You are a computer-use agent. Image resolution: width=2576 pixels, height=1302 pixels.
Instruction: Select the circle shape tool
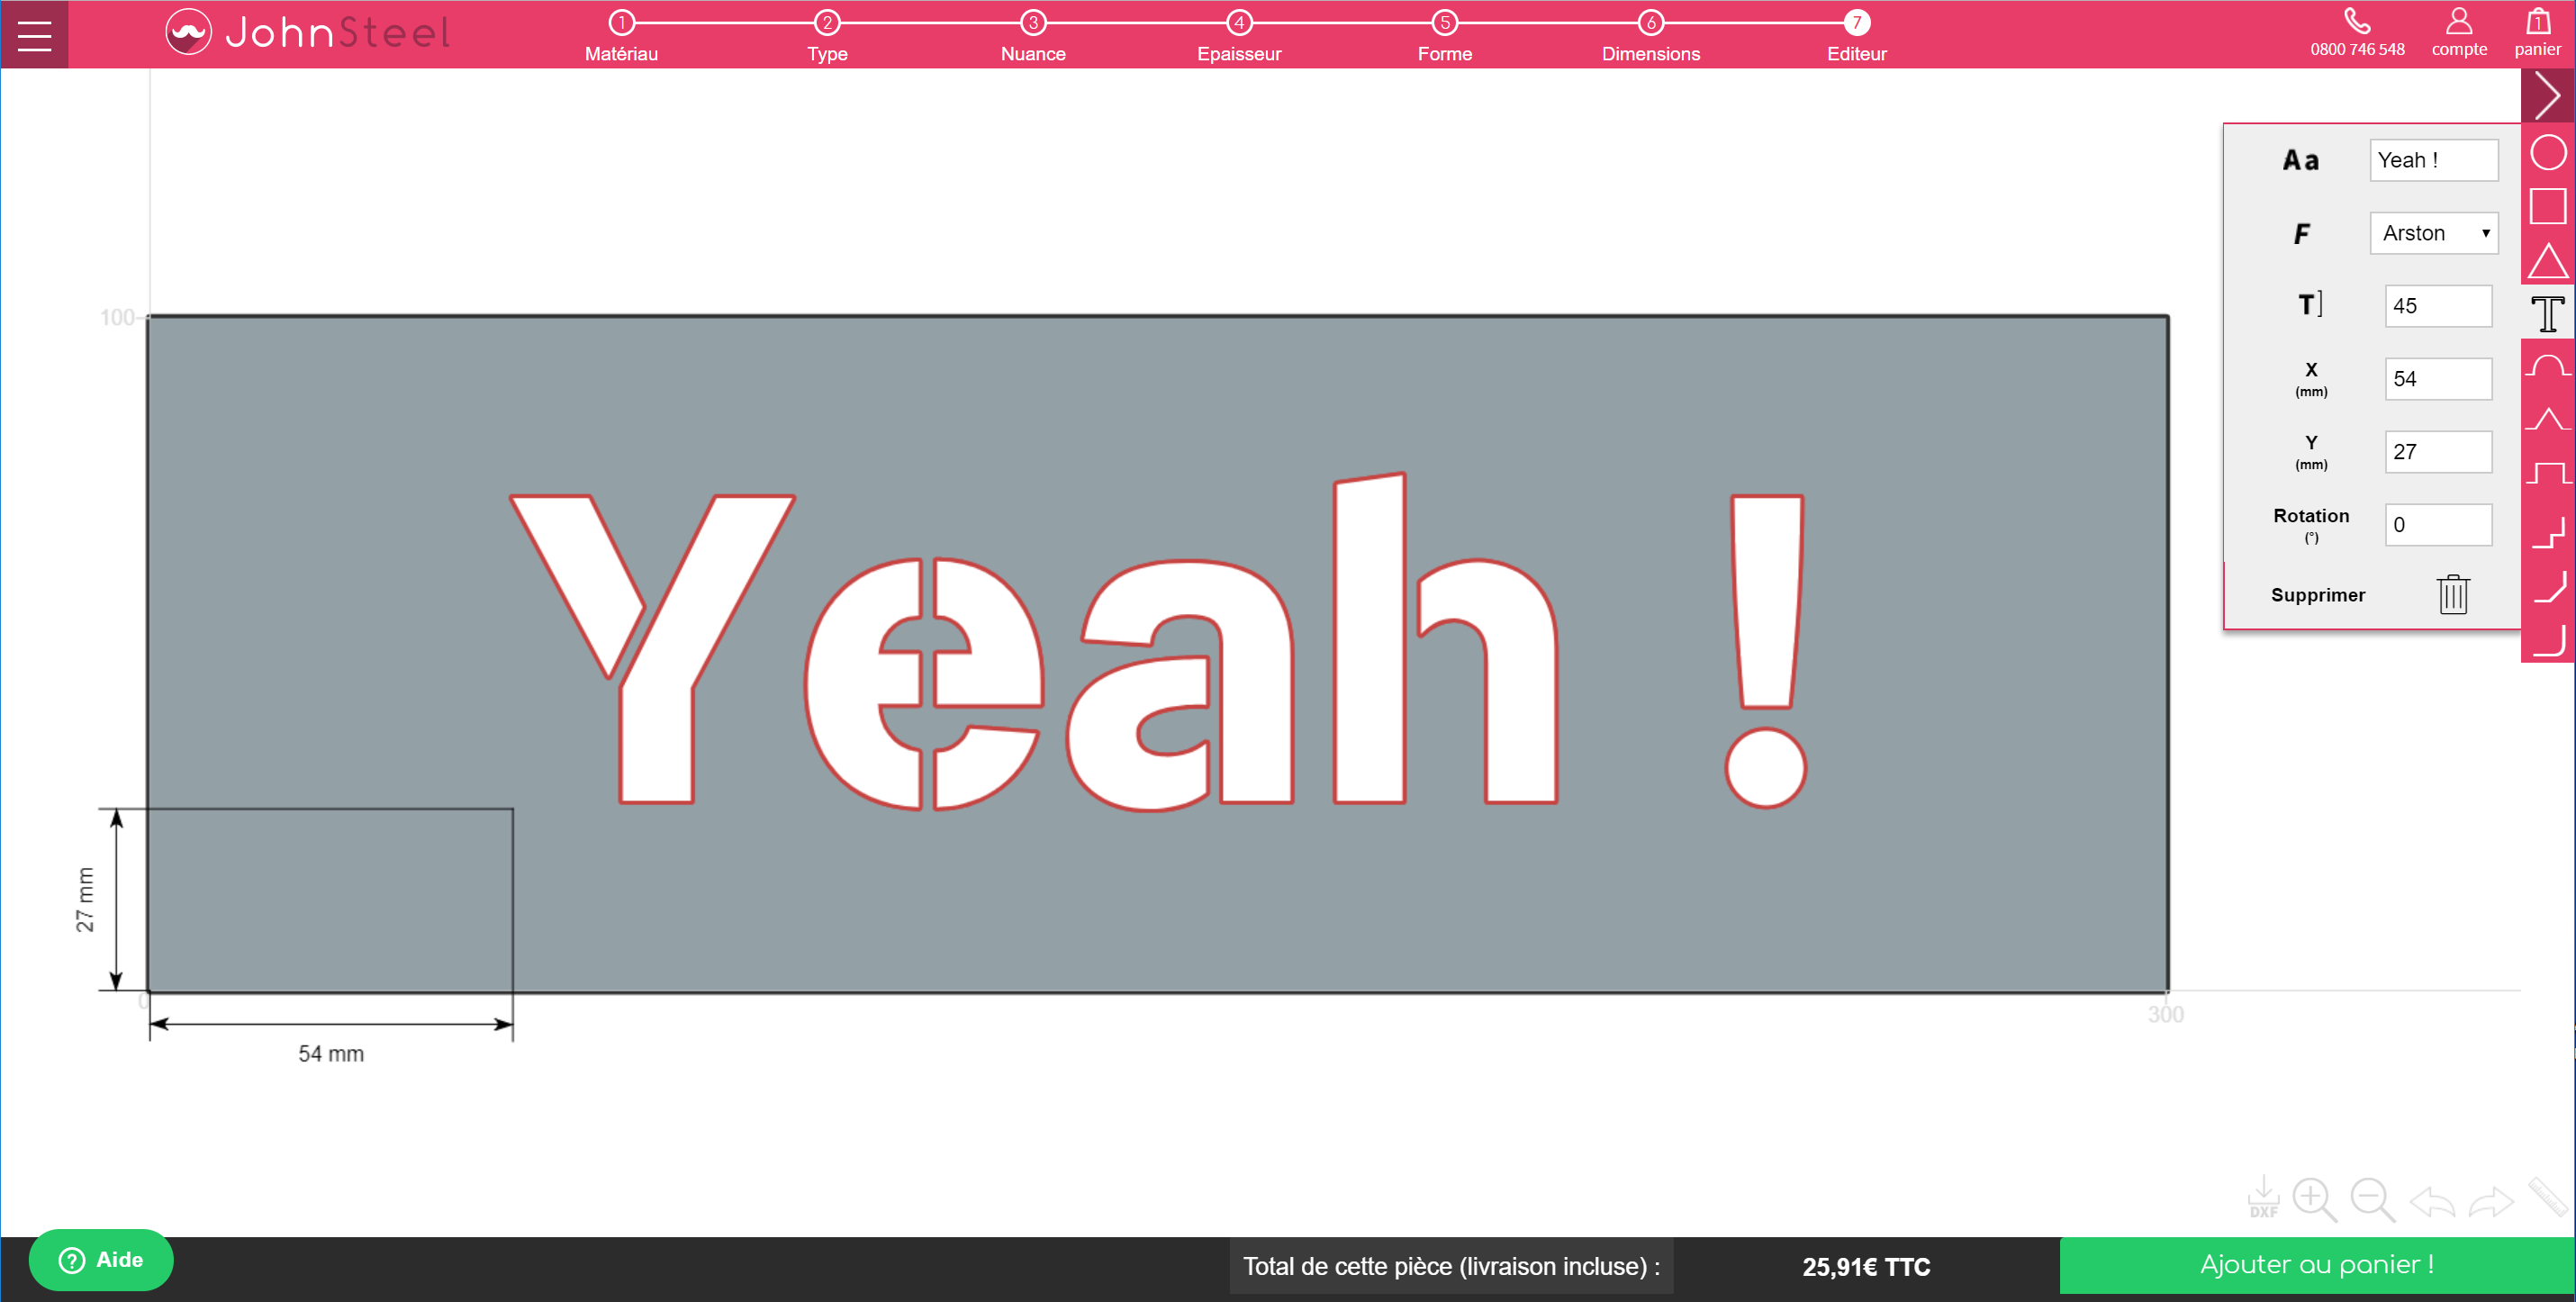coord(2547,153)
